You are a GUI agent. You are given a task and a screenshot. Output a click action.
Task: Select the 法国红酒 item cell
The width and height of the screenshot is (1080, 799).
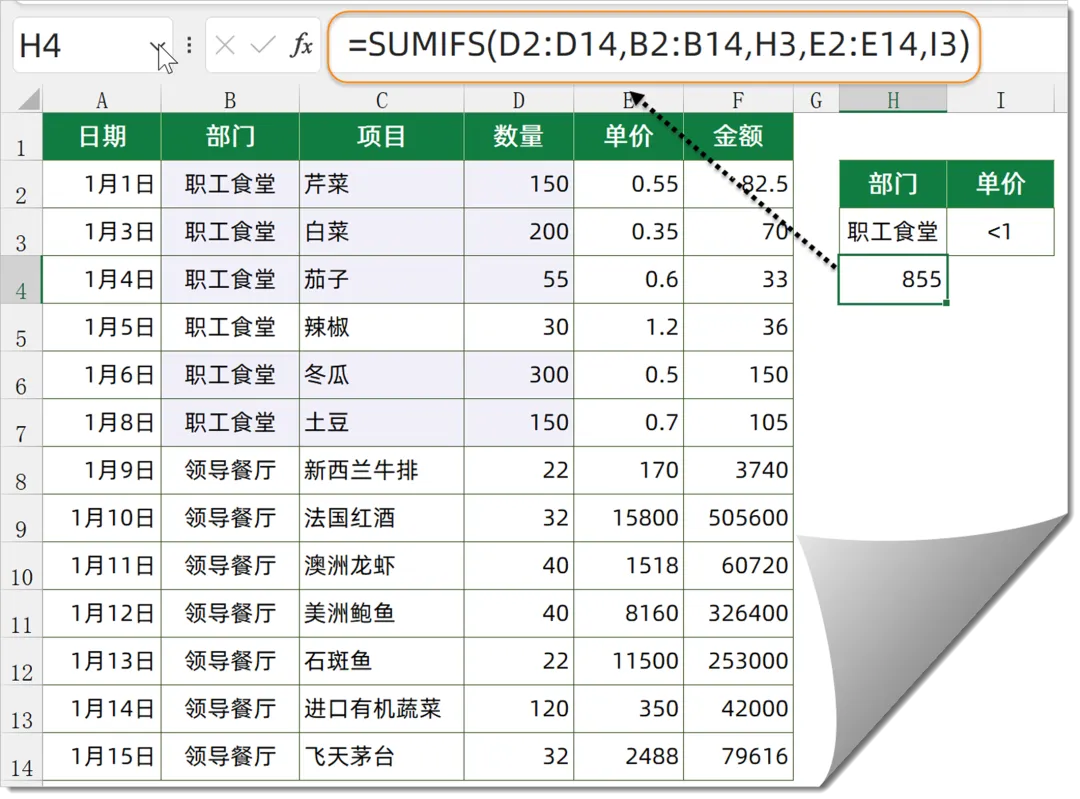point(381,518)
